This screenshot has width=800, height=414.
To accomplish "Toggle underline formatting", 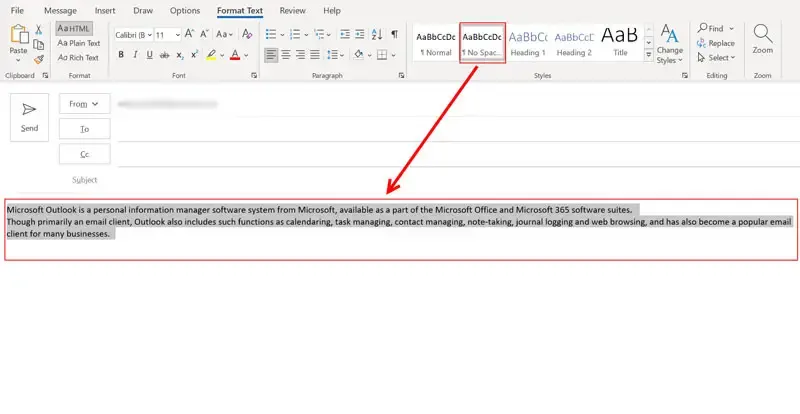I will point(149,55).
